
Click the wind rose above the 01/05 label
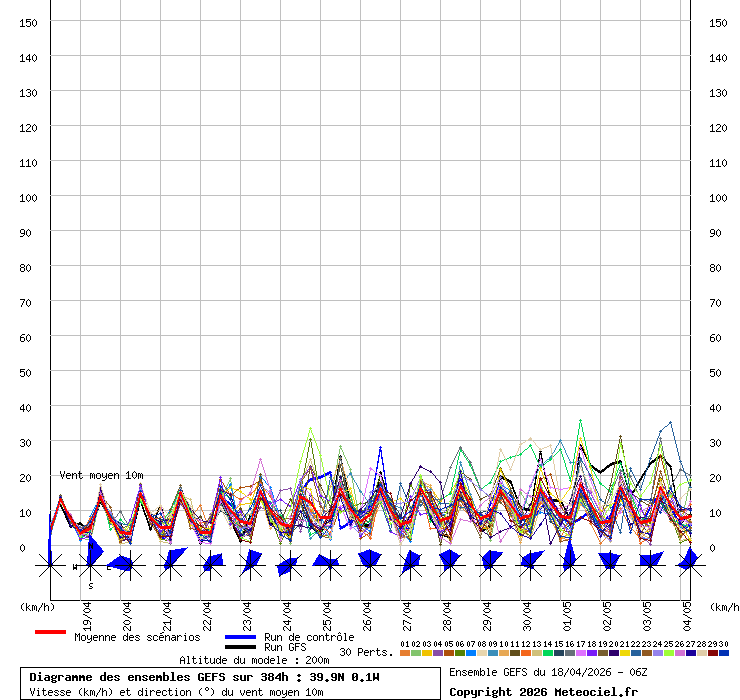coord(569,565)
